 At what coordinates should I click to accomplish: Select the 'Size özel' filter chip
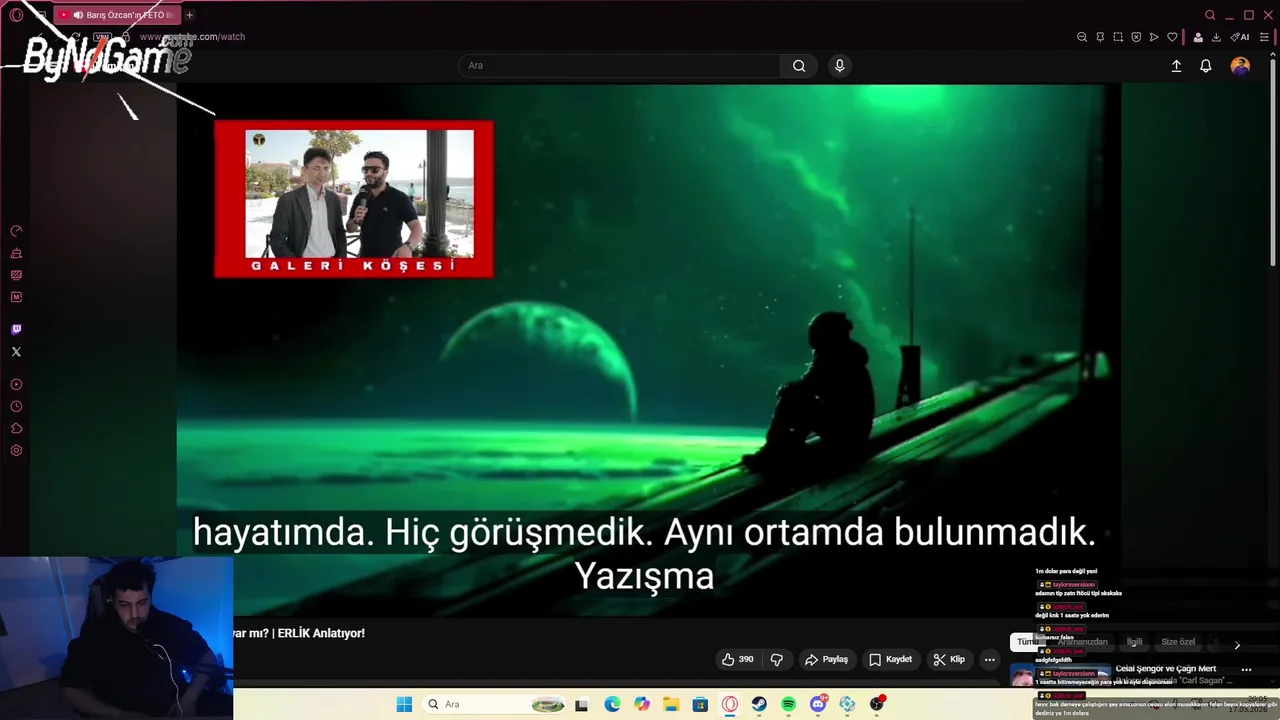pyautogui.click(x=1178, y=642)
